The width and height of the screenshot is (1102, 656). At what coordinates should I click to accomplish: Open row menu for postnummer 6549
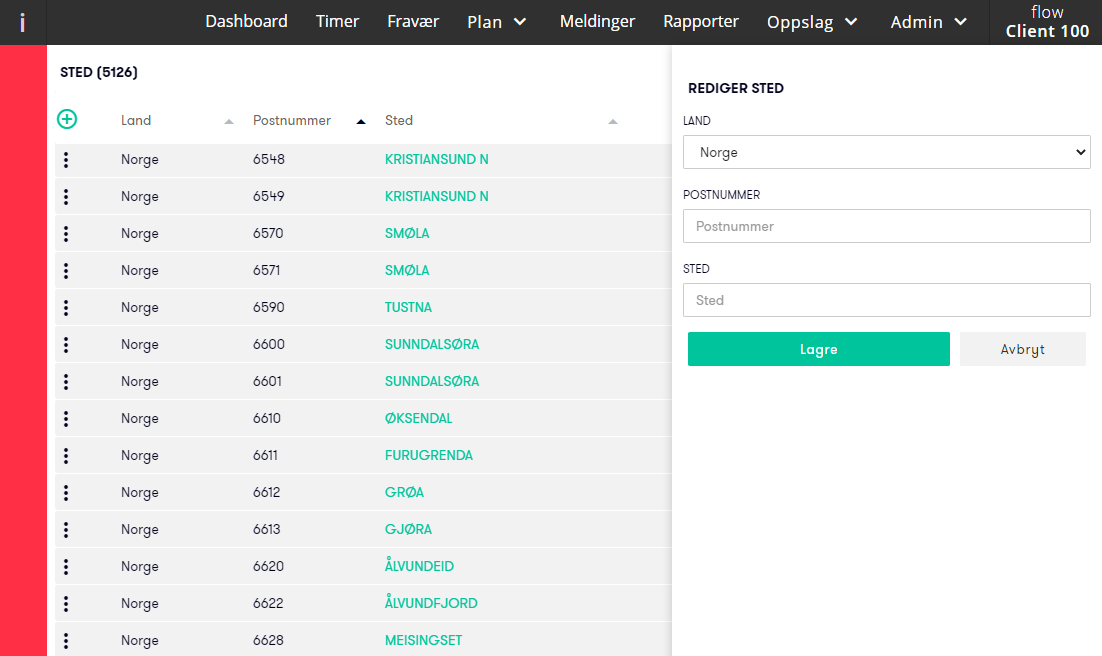[66, 197]
